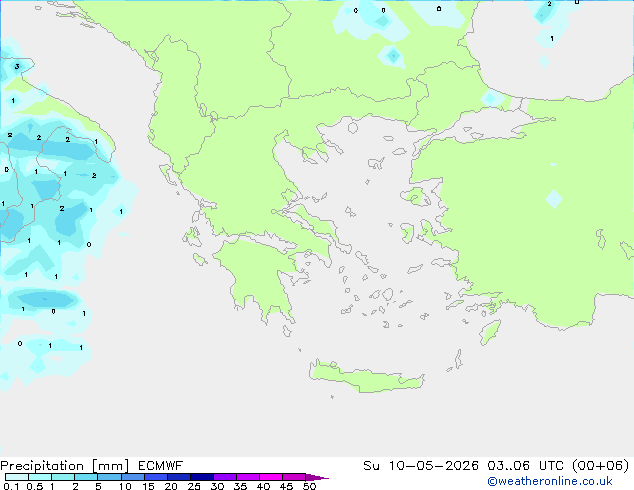Click the legend label '25'

[194, 486]
